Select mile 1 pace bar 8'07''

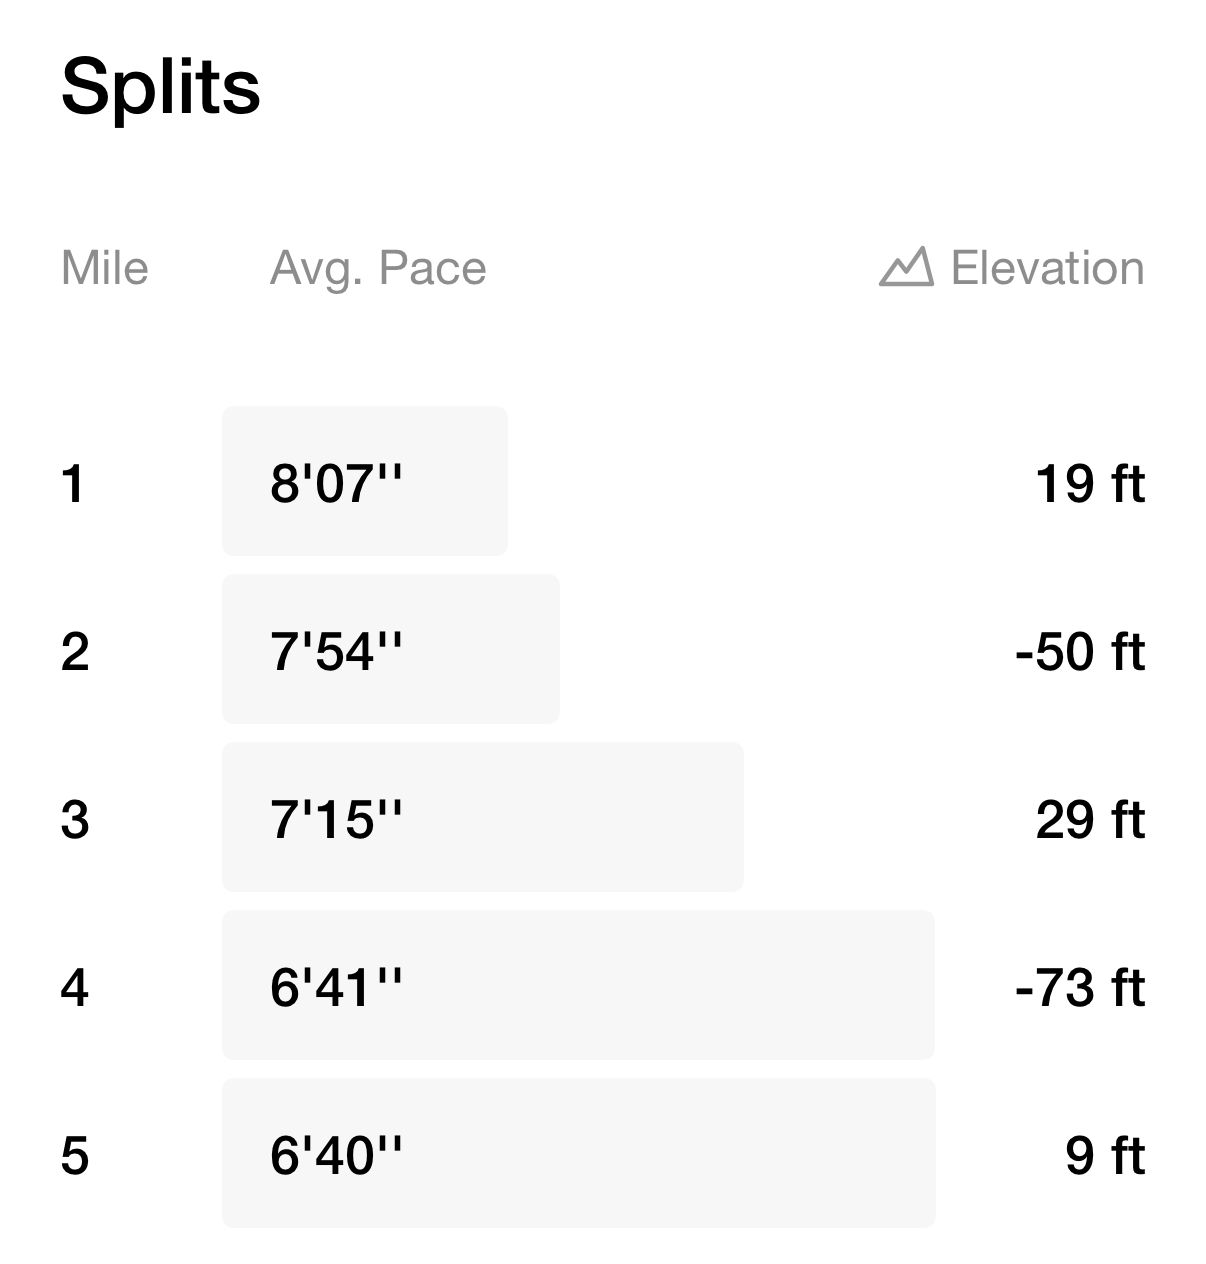pyautogui.click(x=365, y=481)
